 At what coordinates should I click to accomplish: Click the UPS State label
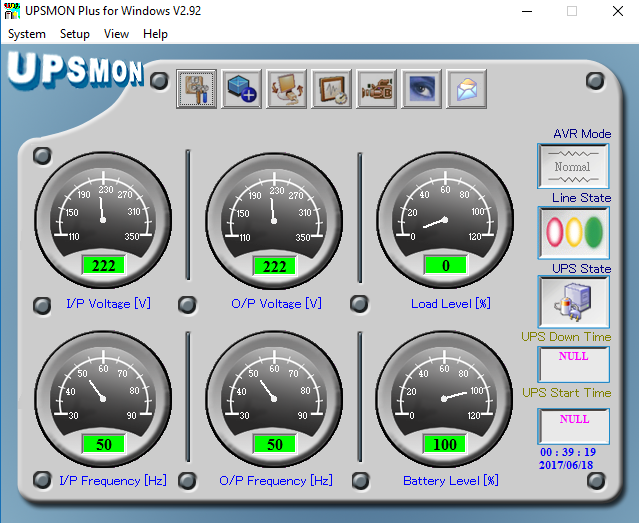click(582, 269)
